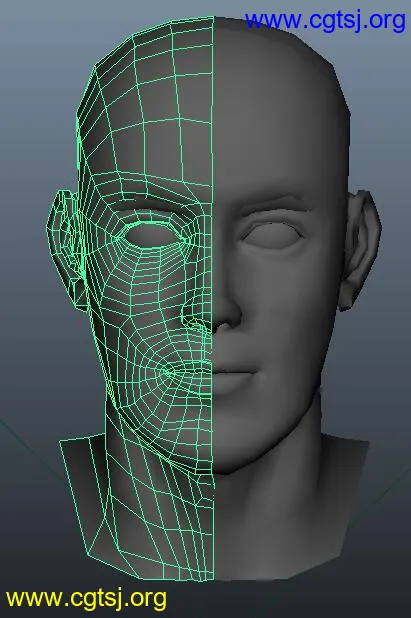Select the wireframe mouth corner edge loops
This screenshot has width=411, height=618.
click(x=167, y=372)
